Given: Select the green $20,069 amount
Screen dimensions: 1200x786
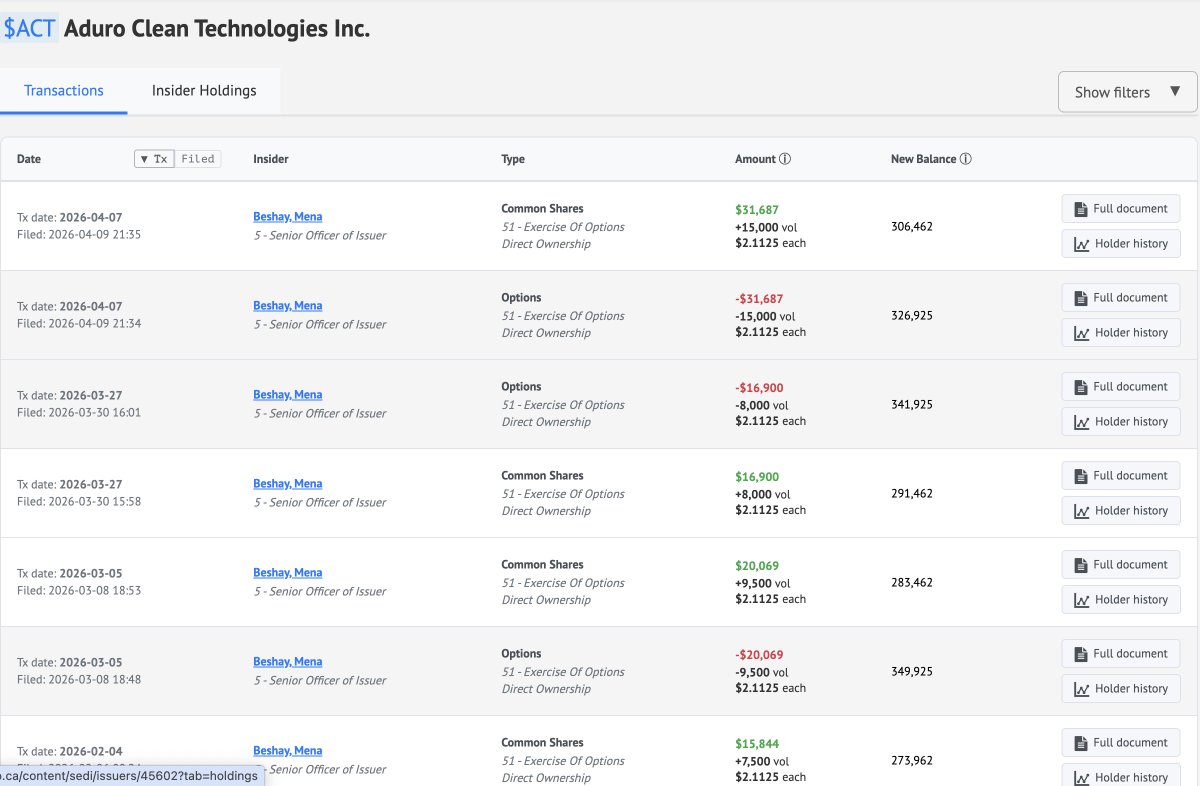Looking at the screenshot, I should pos(757,566).
